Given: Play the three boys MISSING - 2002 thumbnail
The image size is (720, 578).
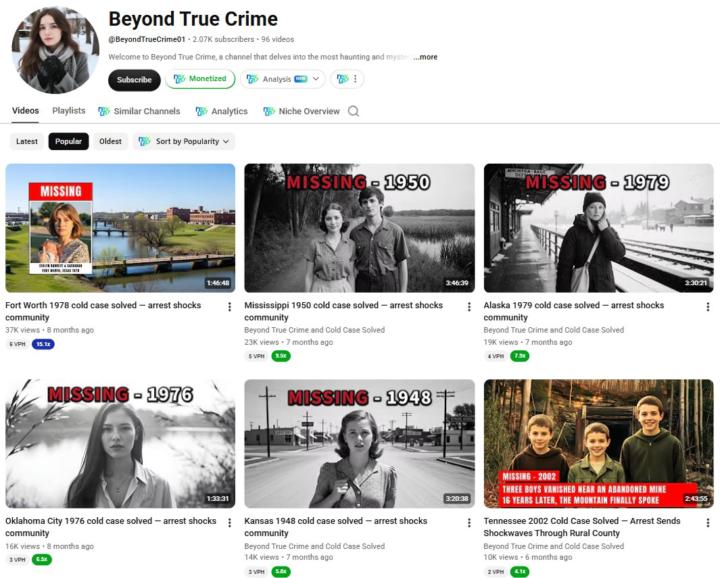Looking at the screenshot, I should pos(599,443).
